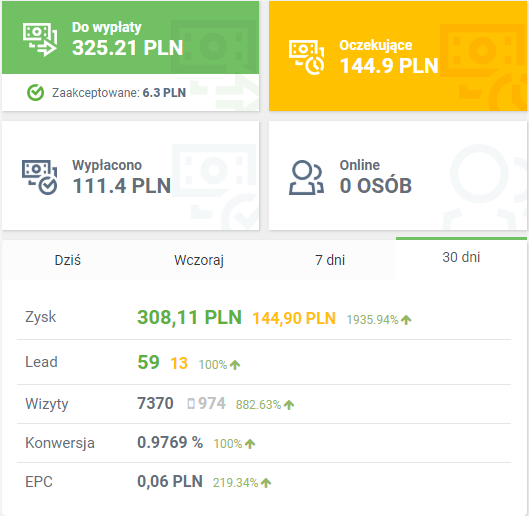Click the 0 OSÓB online value
Screen dimensions: 529x516
(x=376, y=186)
